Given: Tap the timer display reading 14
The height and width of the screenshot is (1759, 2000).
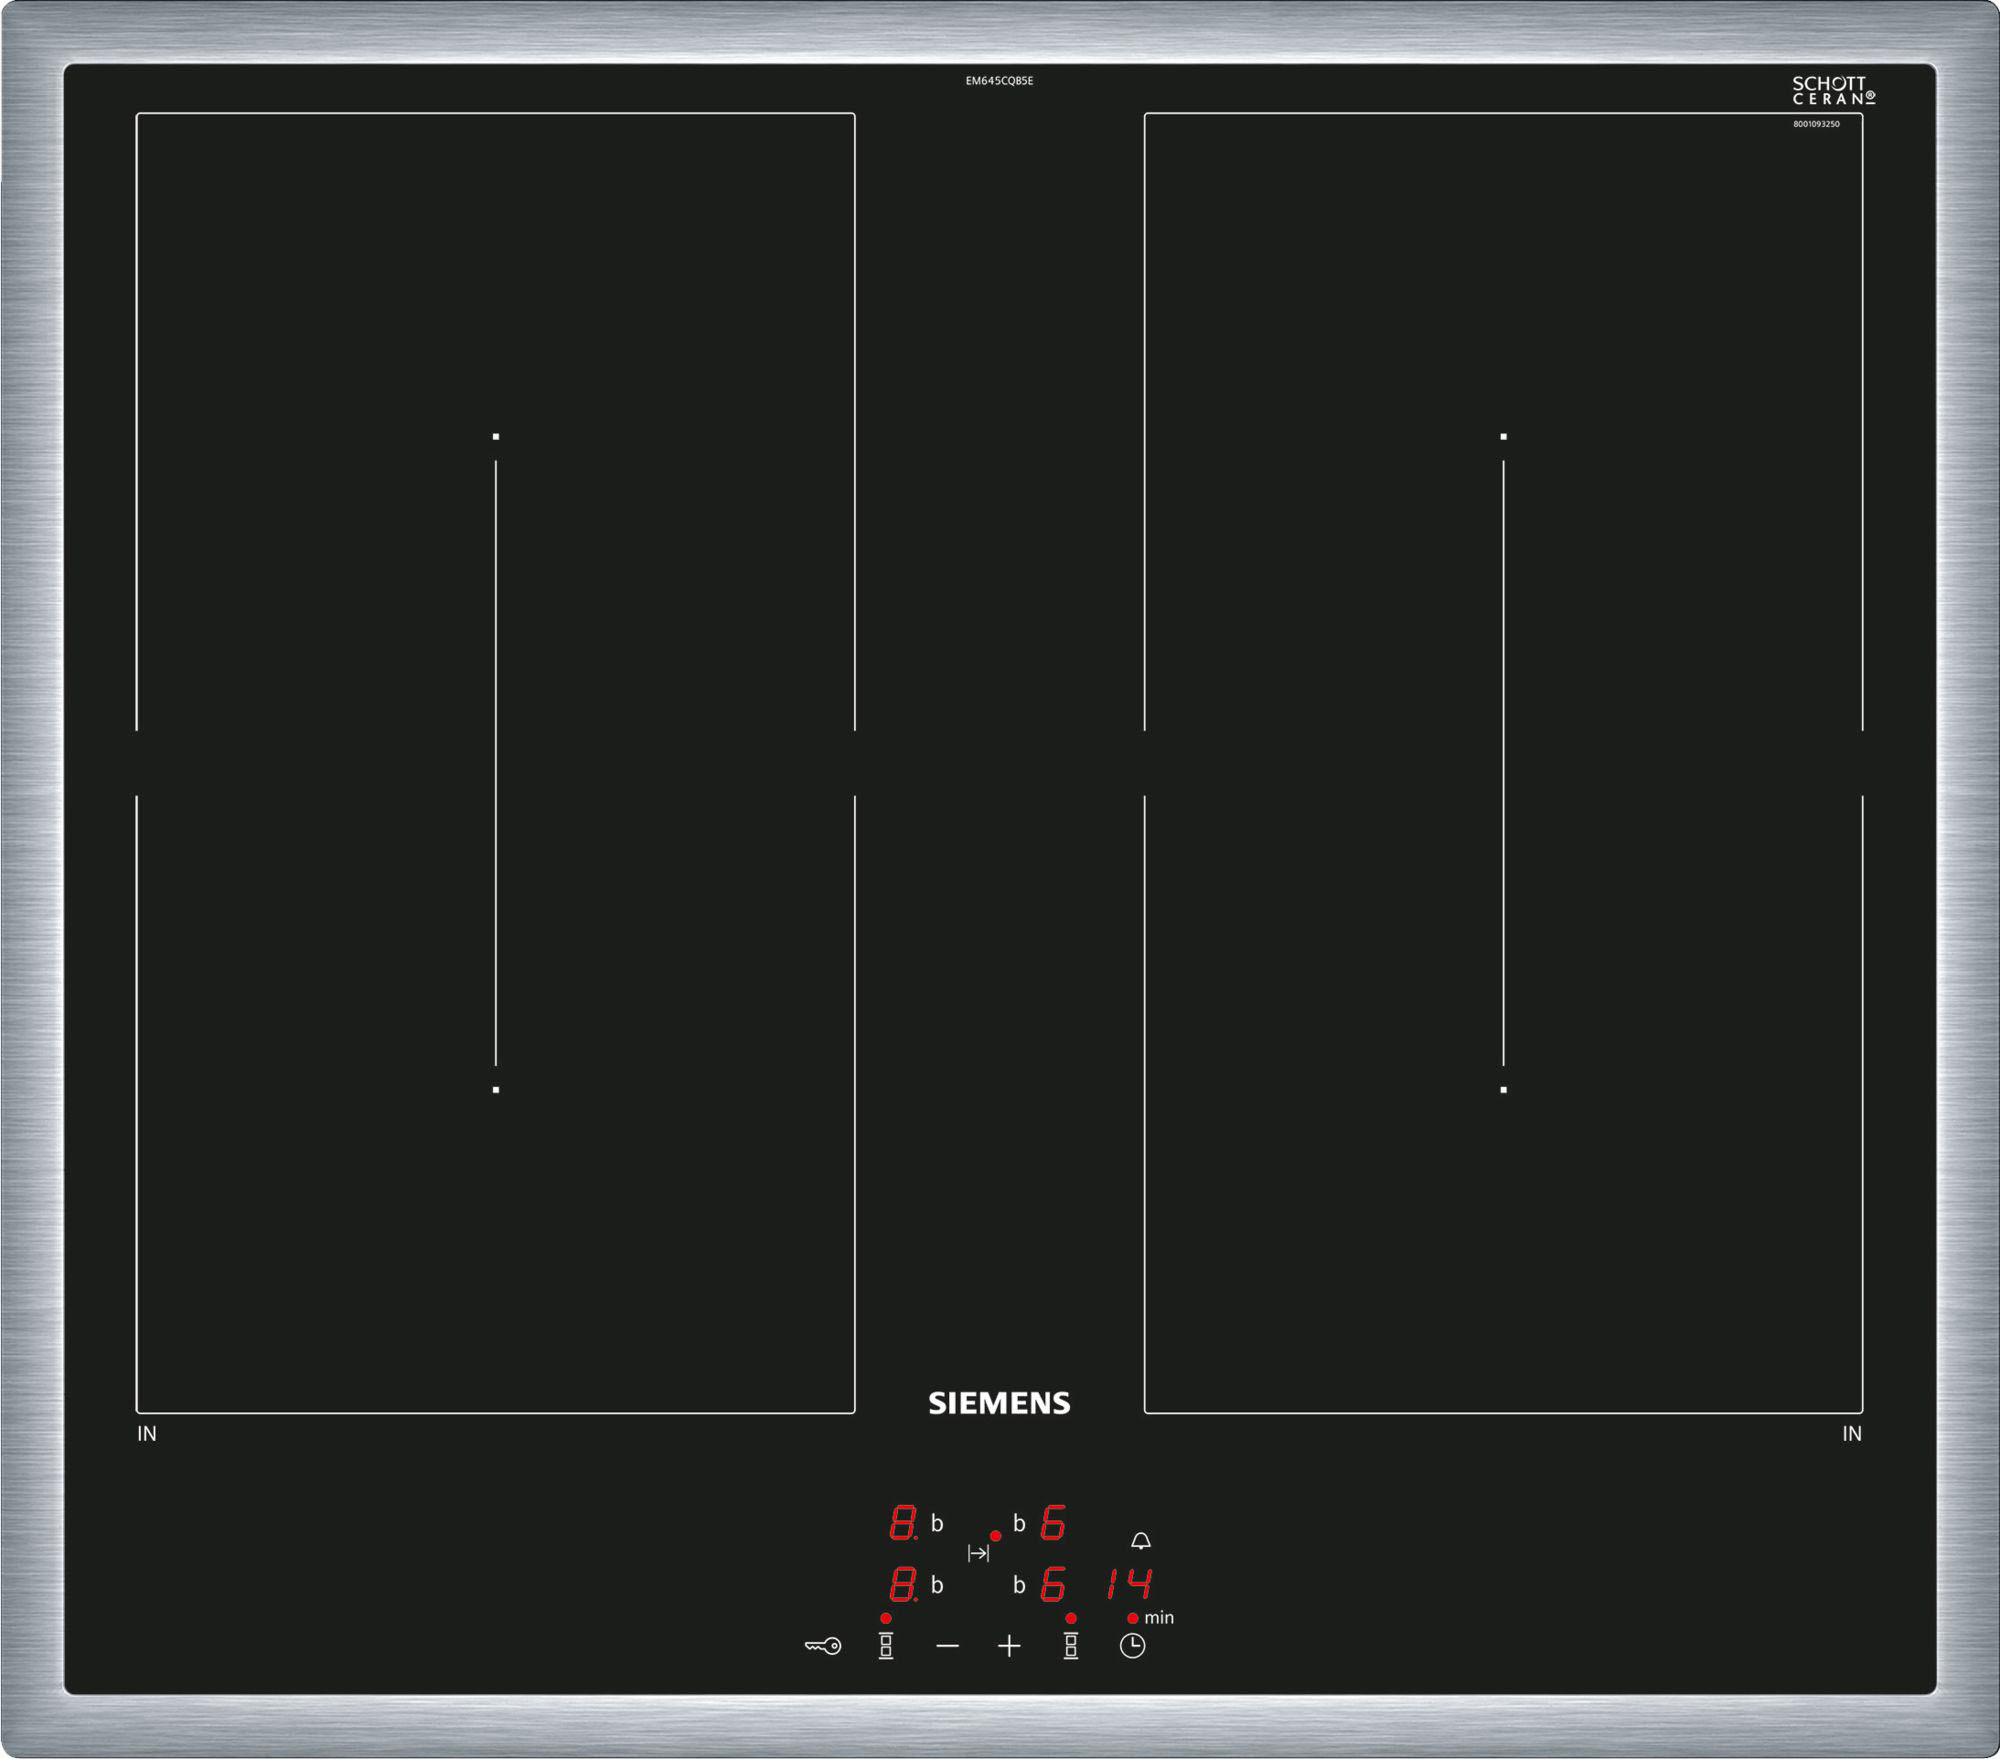Looking at the screenshot, I should tap(1130, 1584).
